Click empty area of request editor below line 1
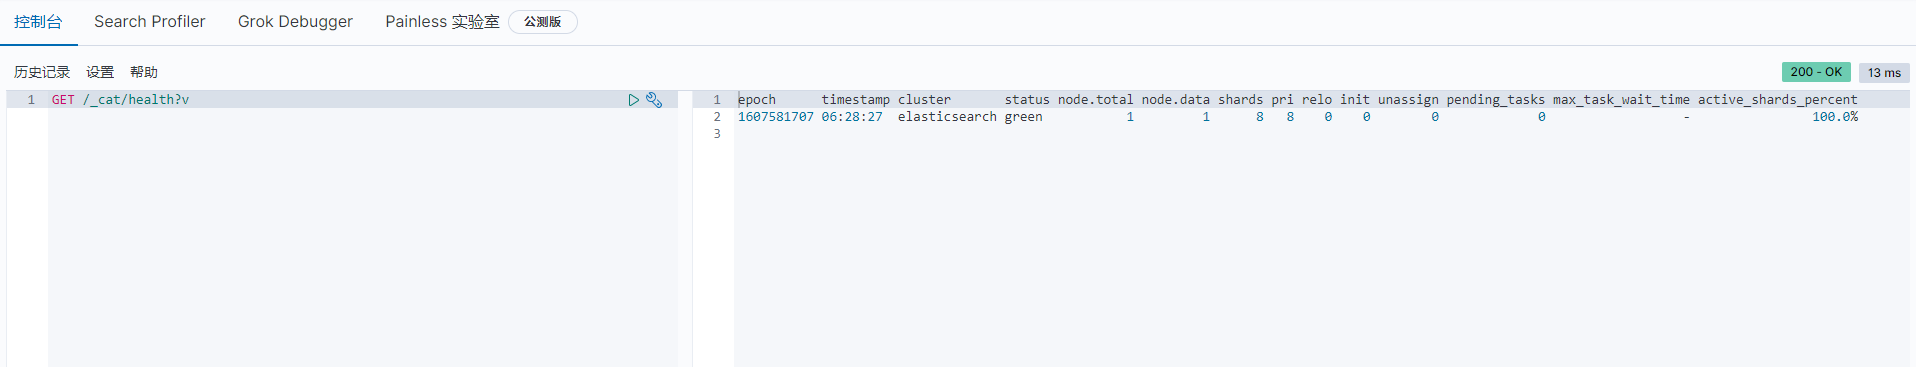The image size is (1916, 367). click(362, 238)
